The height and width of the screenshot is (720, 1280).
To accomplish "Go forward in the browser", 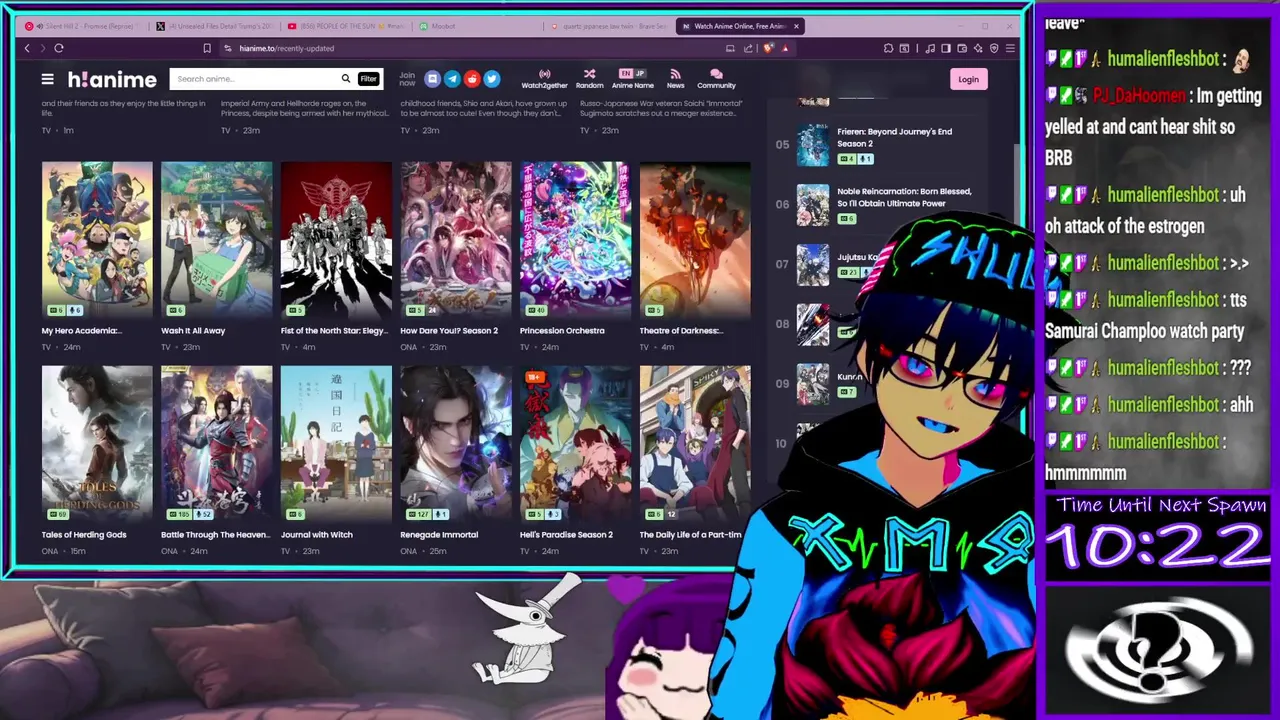I will click(x=43, y=48).
